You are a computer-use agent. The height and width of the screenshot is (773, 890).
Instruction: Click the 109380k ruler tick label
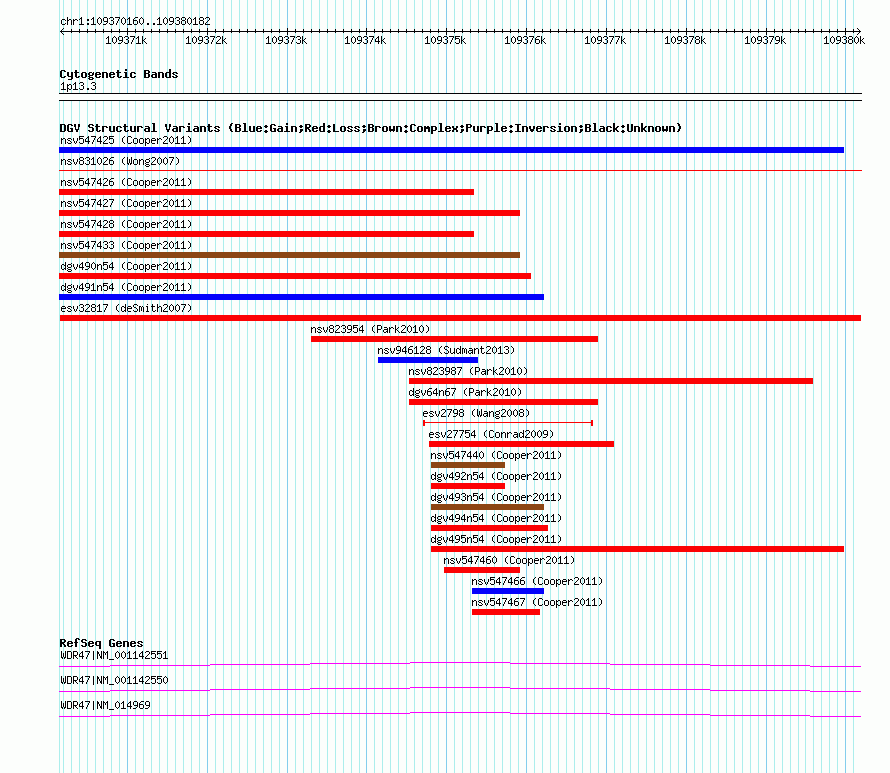click(844, 40)
